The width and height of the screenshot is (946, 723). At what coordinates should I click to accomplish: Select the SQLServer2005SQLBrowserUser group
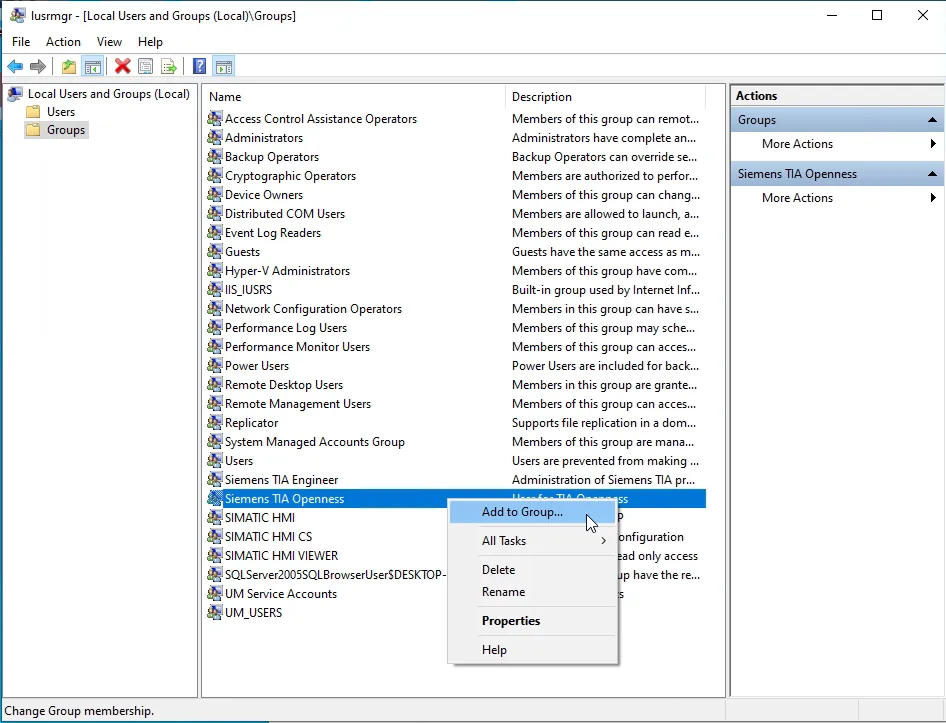(335, 575)
